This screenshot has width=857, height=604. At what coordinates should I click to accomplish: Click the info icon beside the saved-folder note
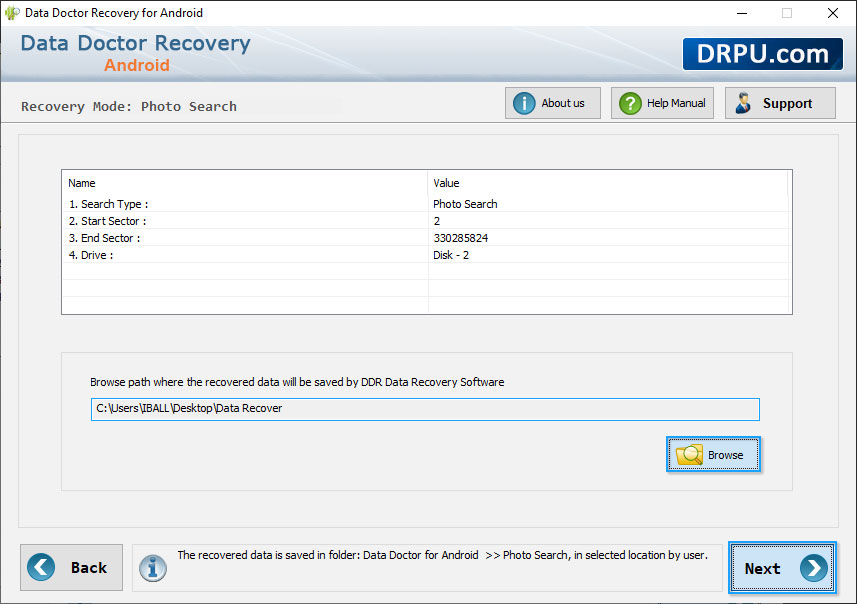coord(152,568)
